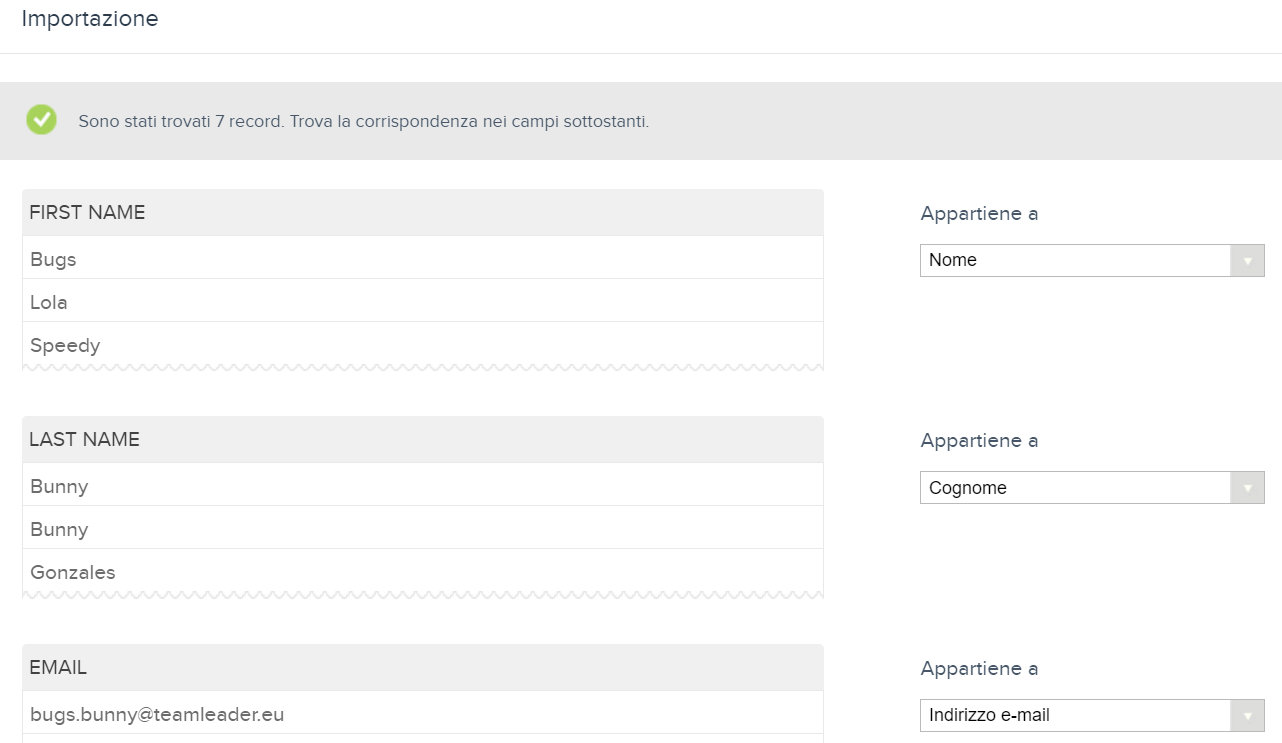Click the arrow on the Nome dropdown
This screenshot has width=1282, height=743.
pos(1247,261)
